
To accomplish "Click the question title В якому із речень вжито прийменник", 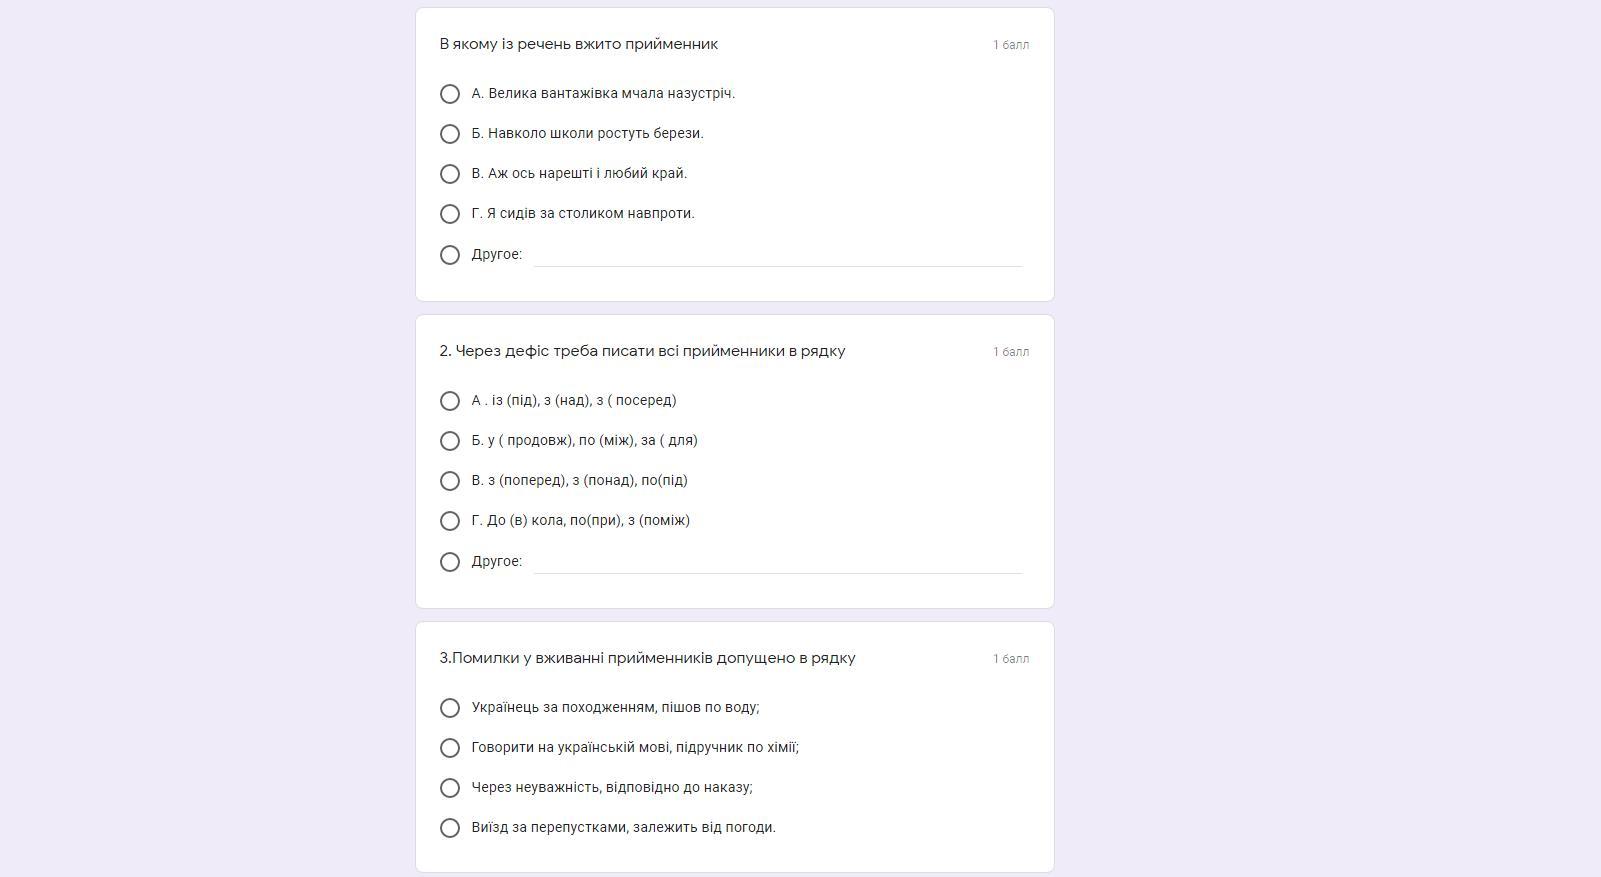I will point(579,44).
